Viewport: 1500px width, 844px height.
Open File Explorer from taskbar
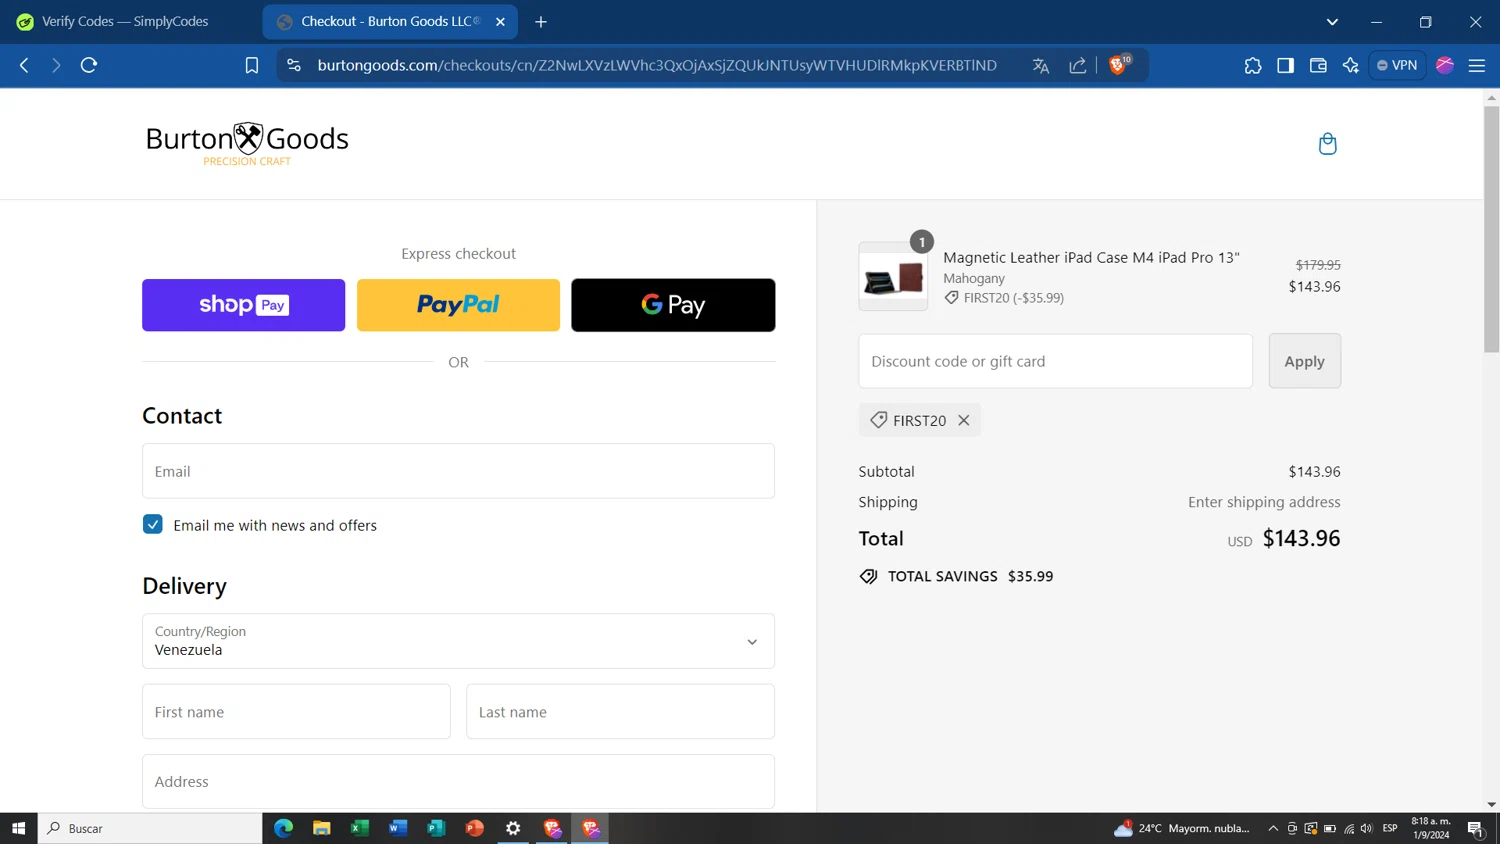321,828
